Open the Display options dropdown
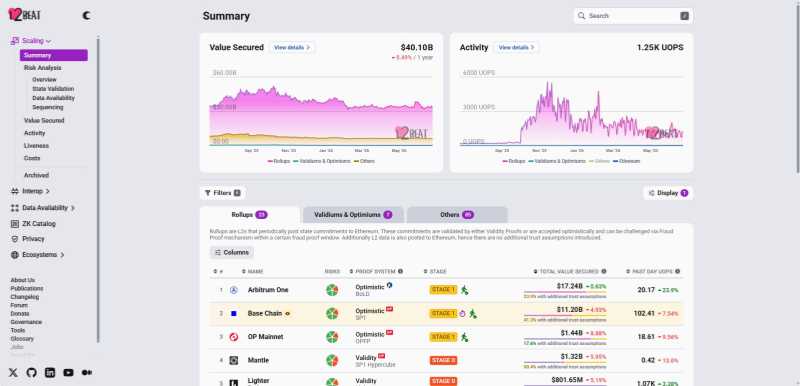This screenshot has width=800, height=386. (x=668, y=193)
